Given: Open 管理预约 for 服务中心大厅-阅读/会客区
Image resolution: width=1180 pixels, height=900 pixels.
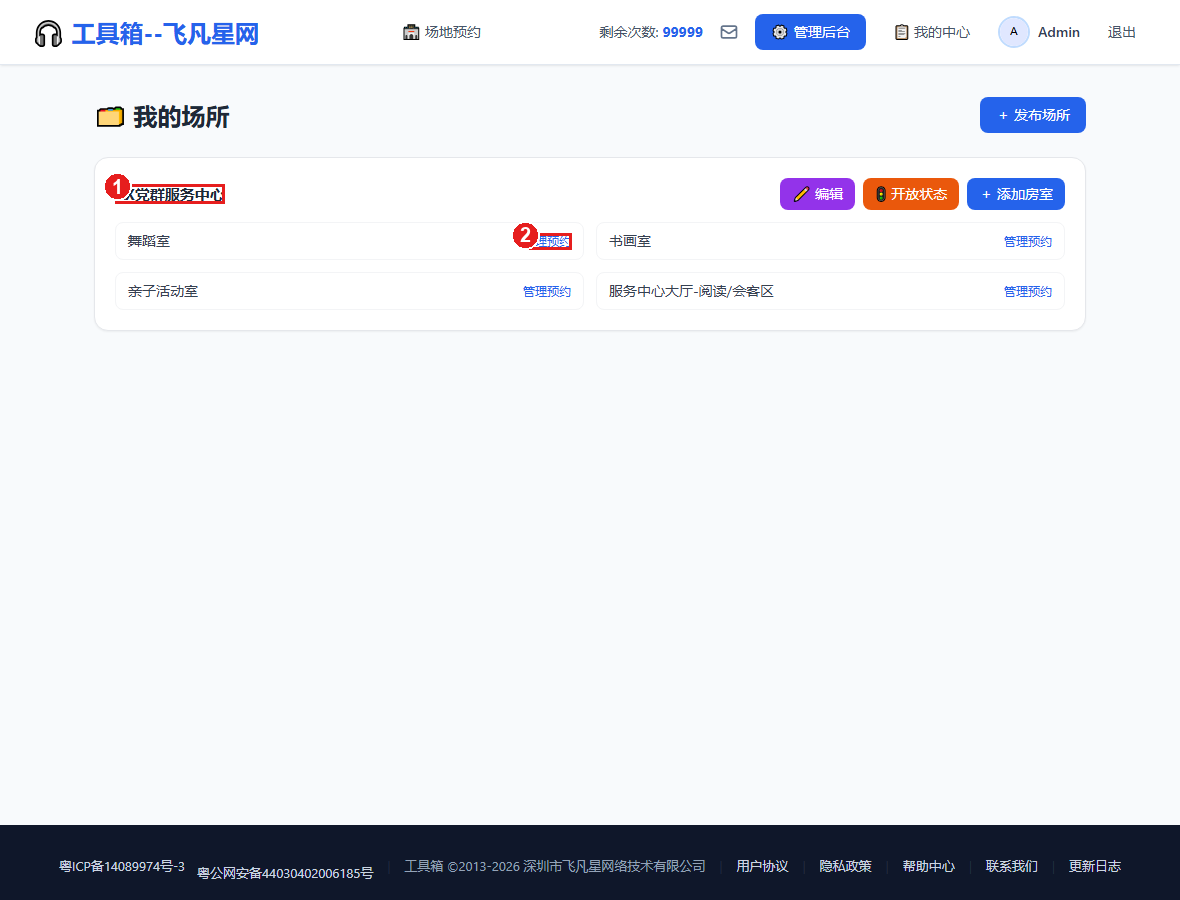Looking at the screenshot, I should point(1027,292).
